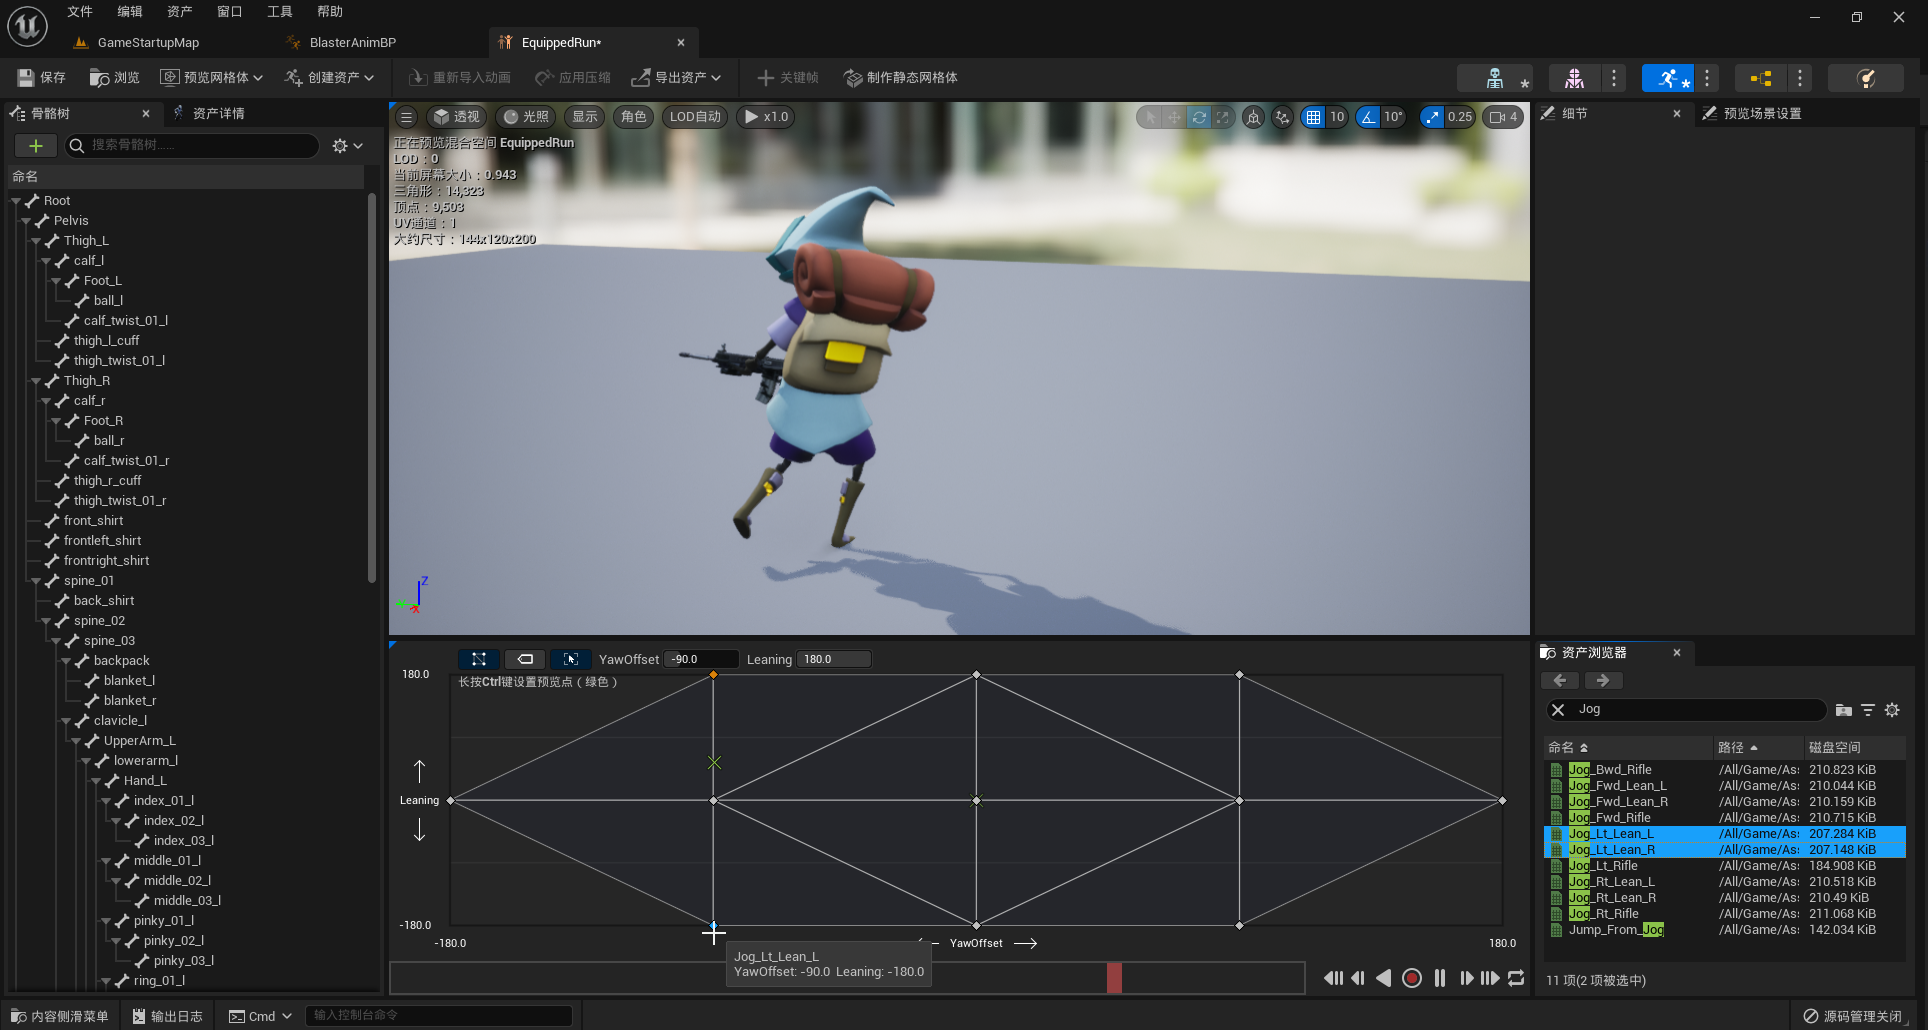This screenshot has height=1030, width=1928.
Task: Select the viewport scale tool
Action: pyautogui.click(x=1222, y=117)
